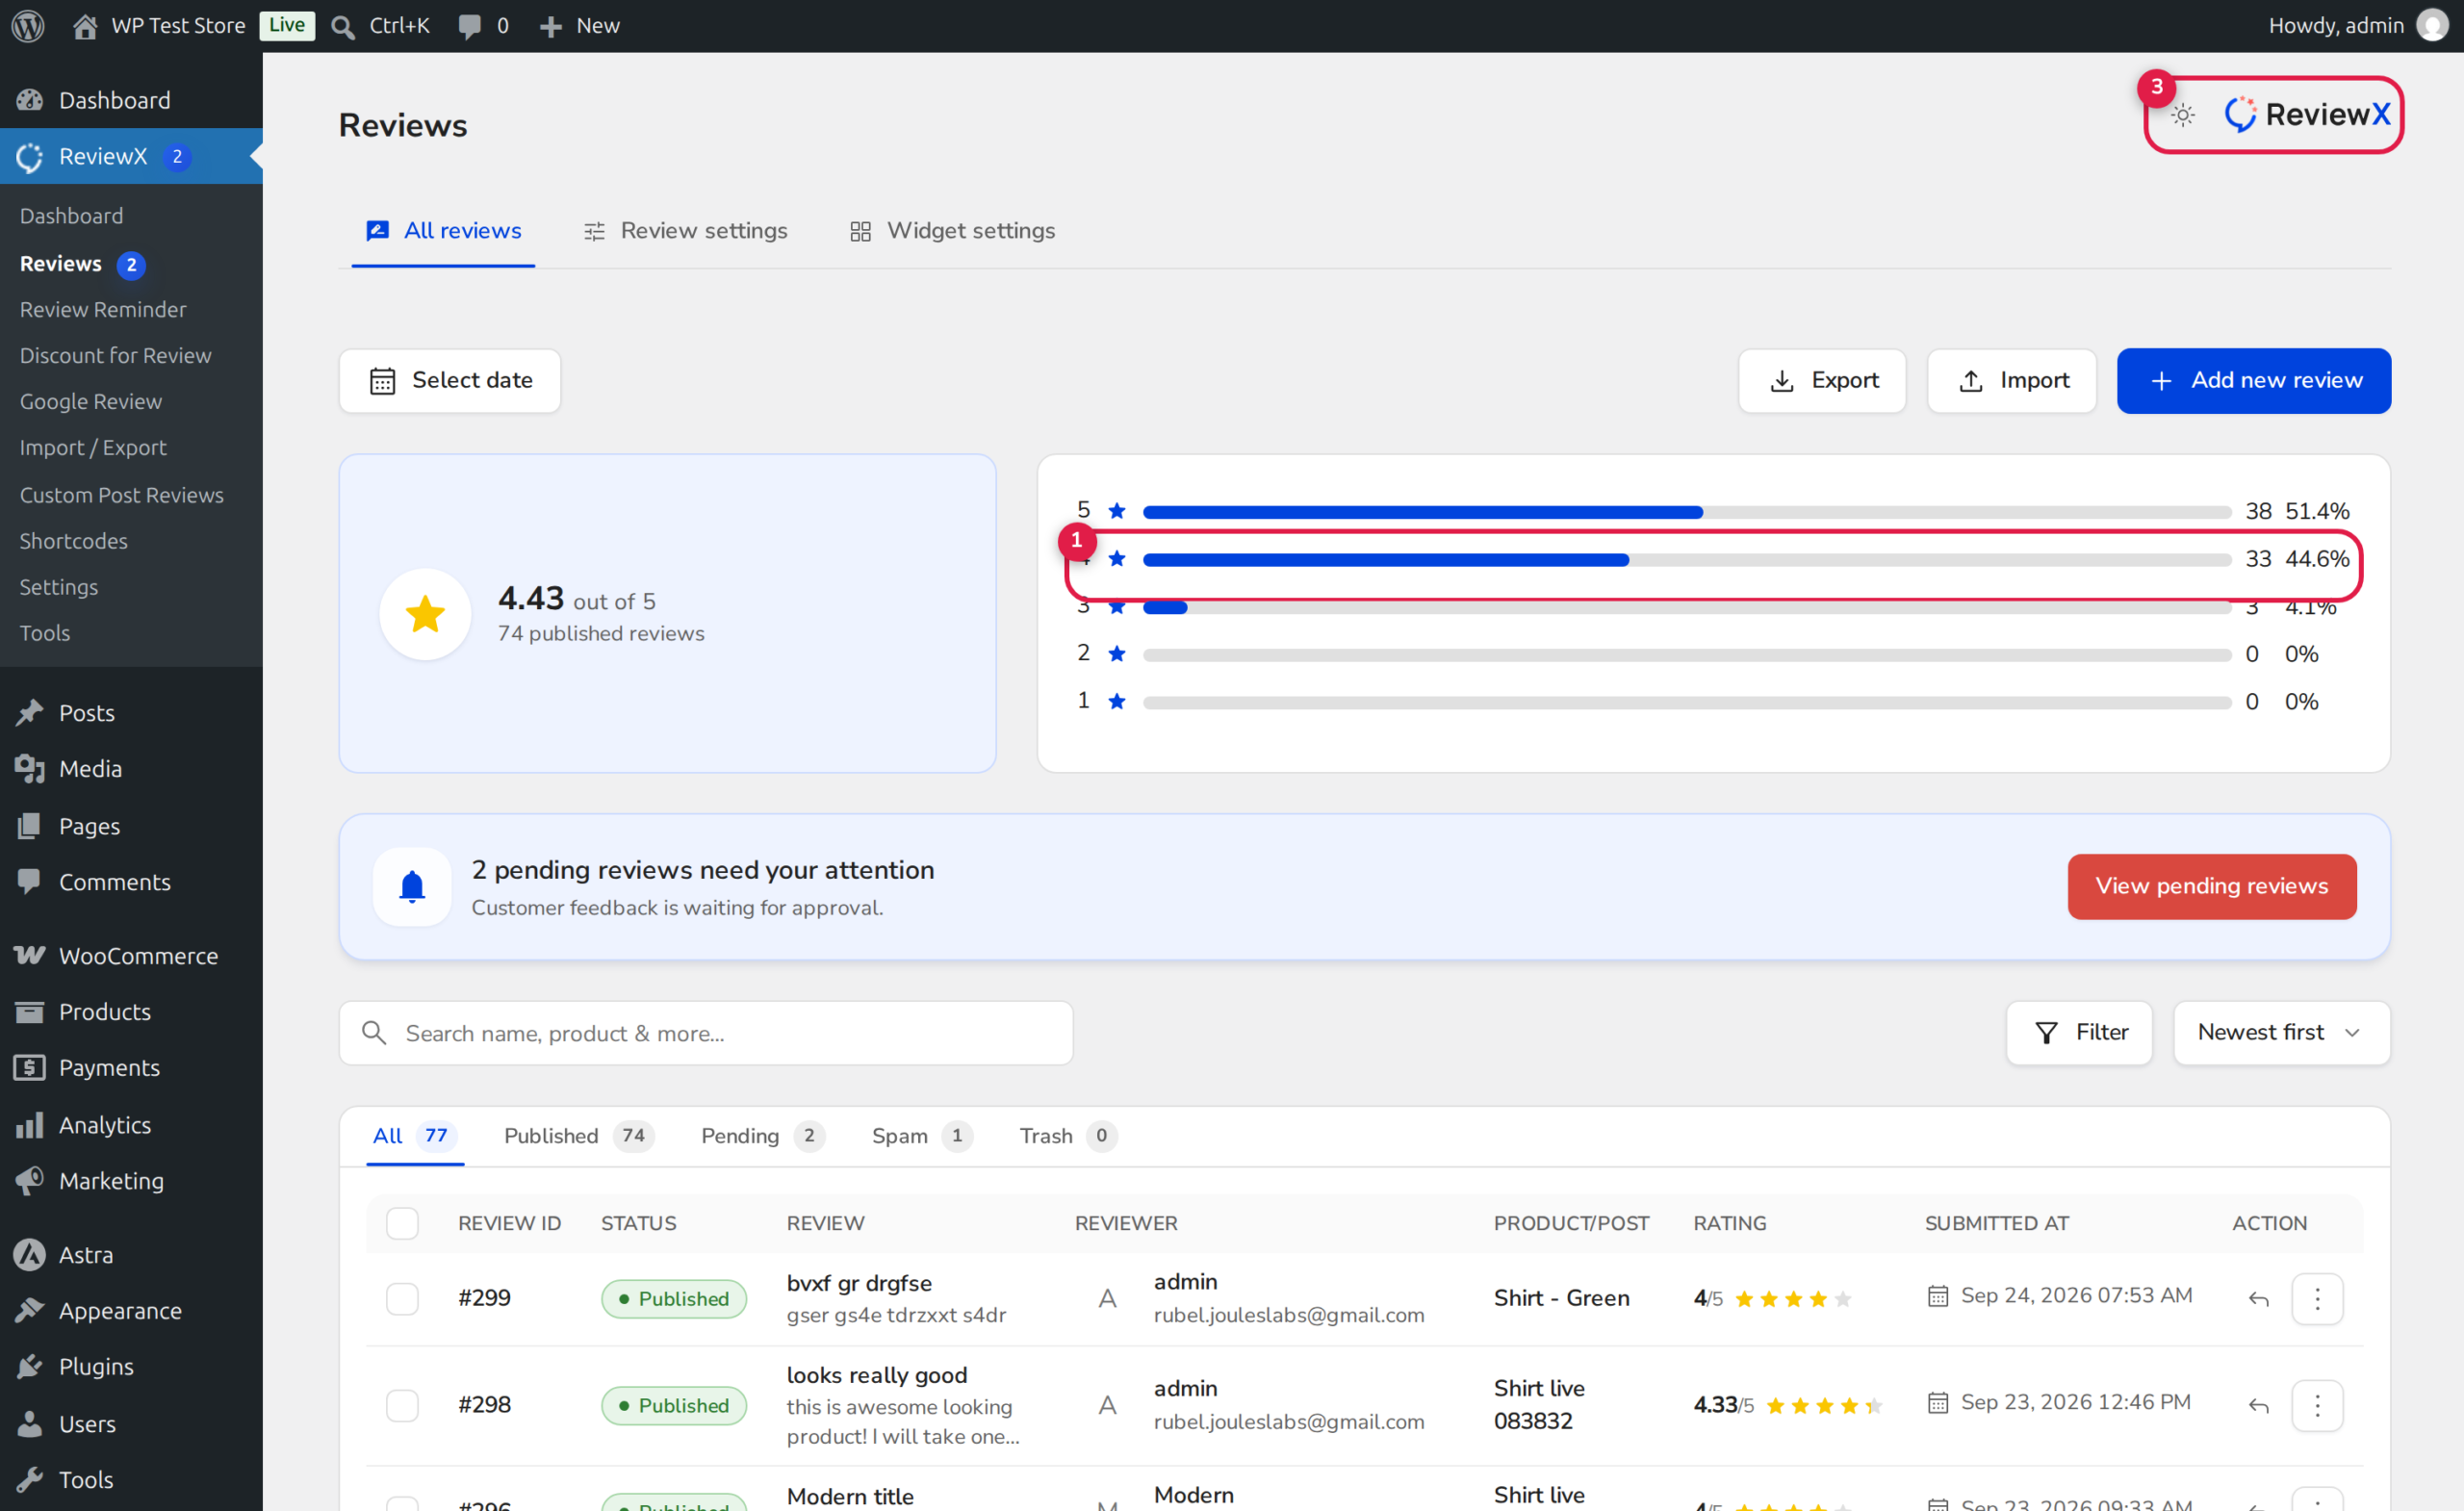Switch to the Widget settings tab
The width and height of the screenshot is (2464, 1511).
pos(952,231)
